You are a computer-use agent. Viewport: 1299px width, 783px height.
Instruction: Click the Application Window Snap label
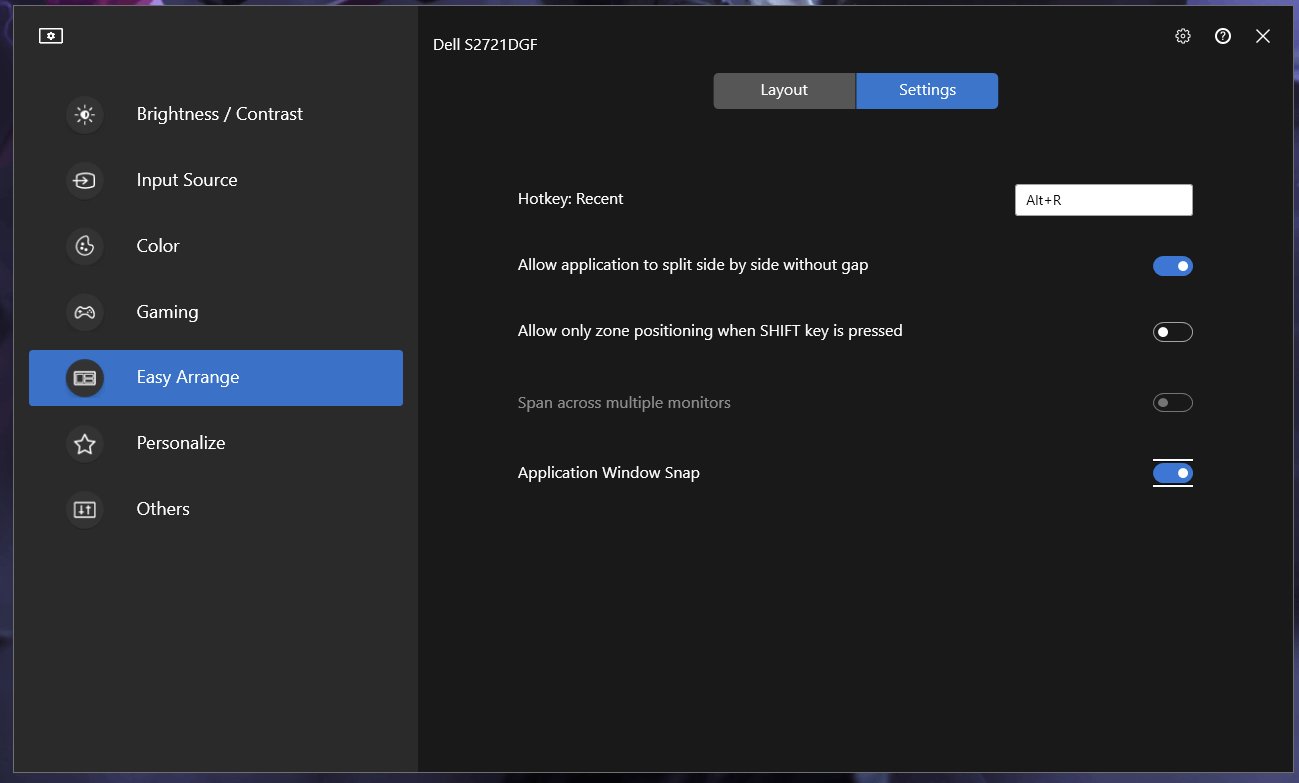pyautogui.click(x=609, y=473)
